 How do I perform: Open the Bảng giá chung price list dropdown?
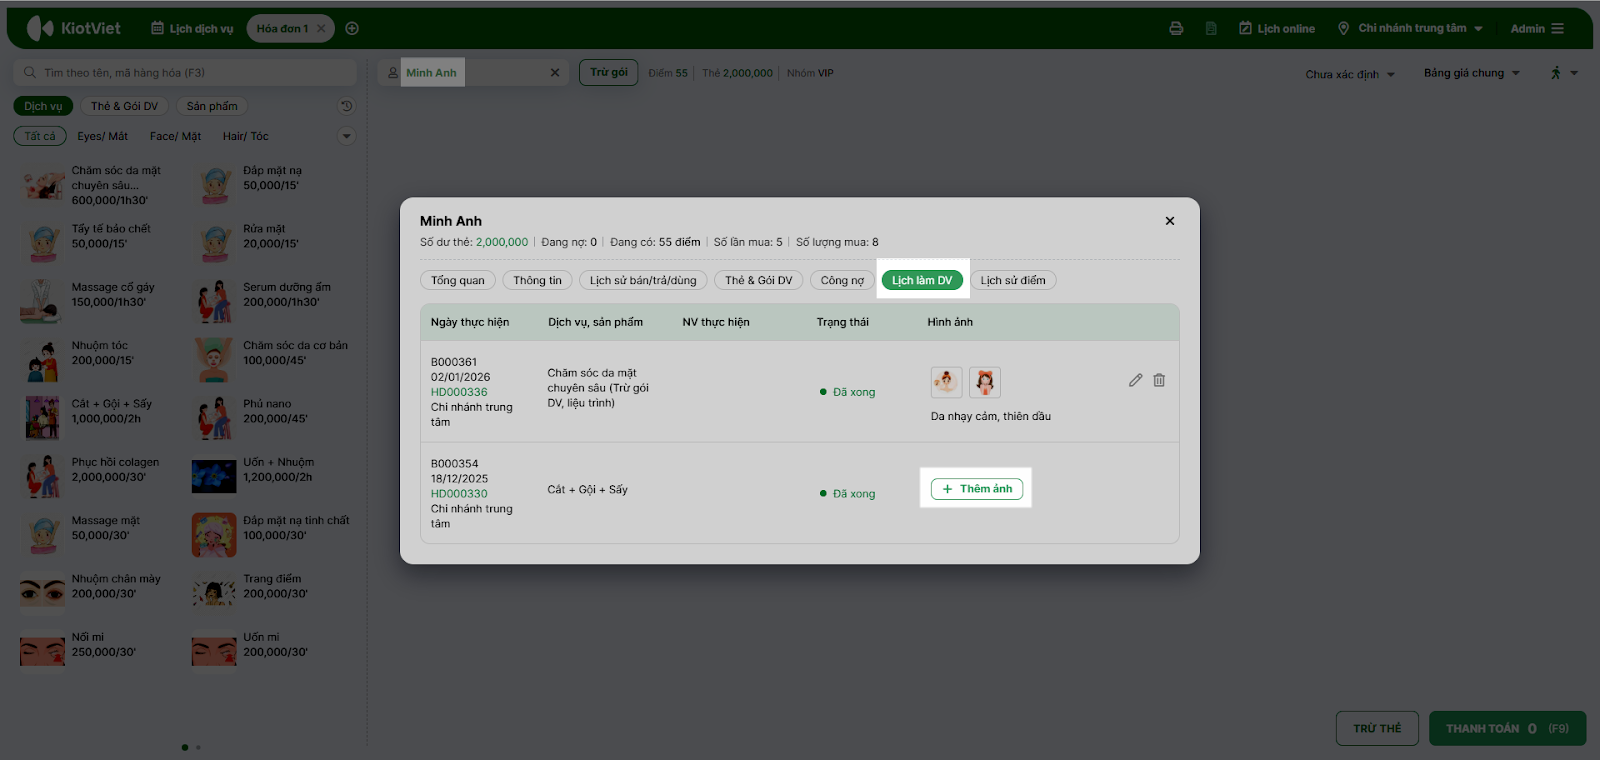pos(1472,73)
